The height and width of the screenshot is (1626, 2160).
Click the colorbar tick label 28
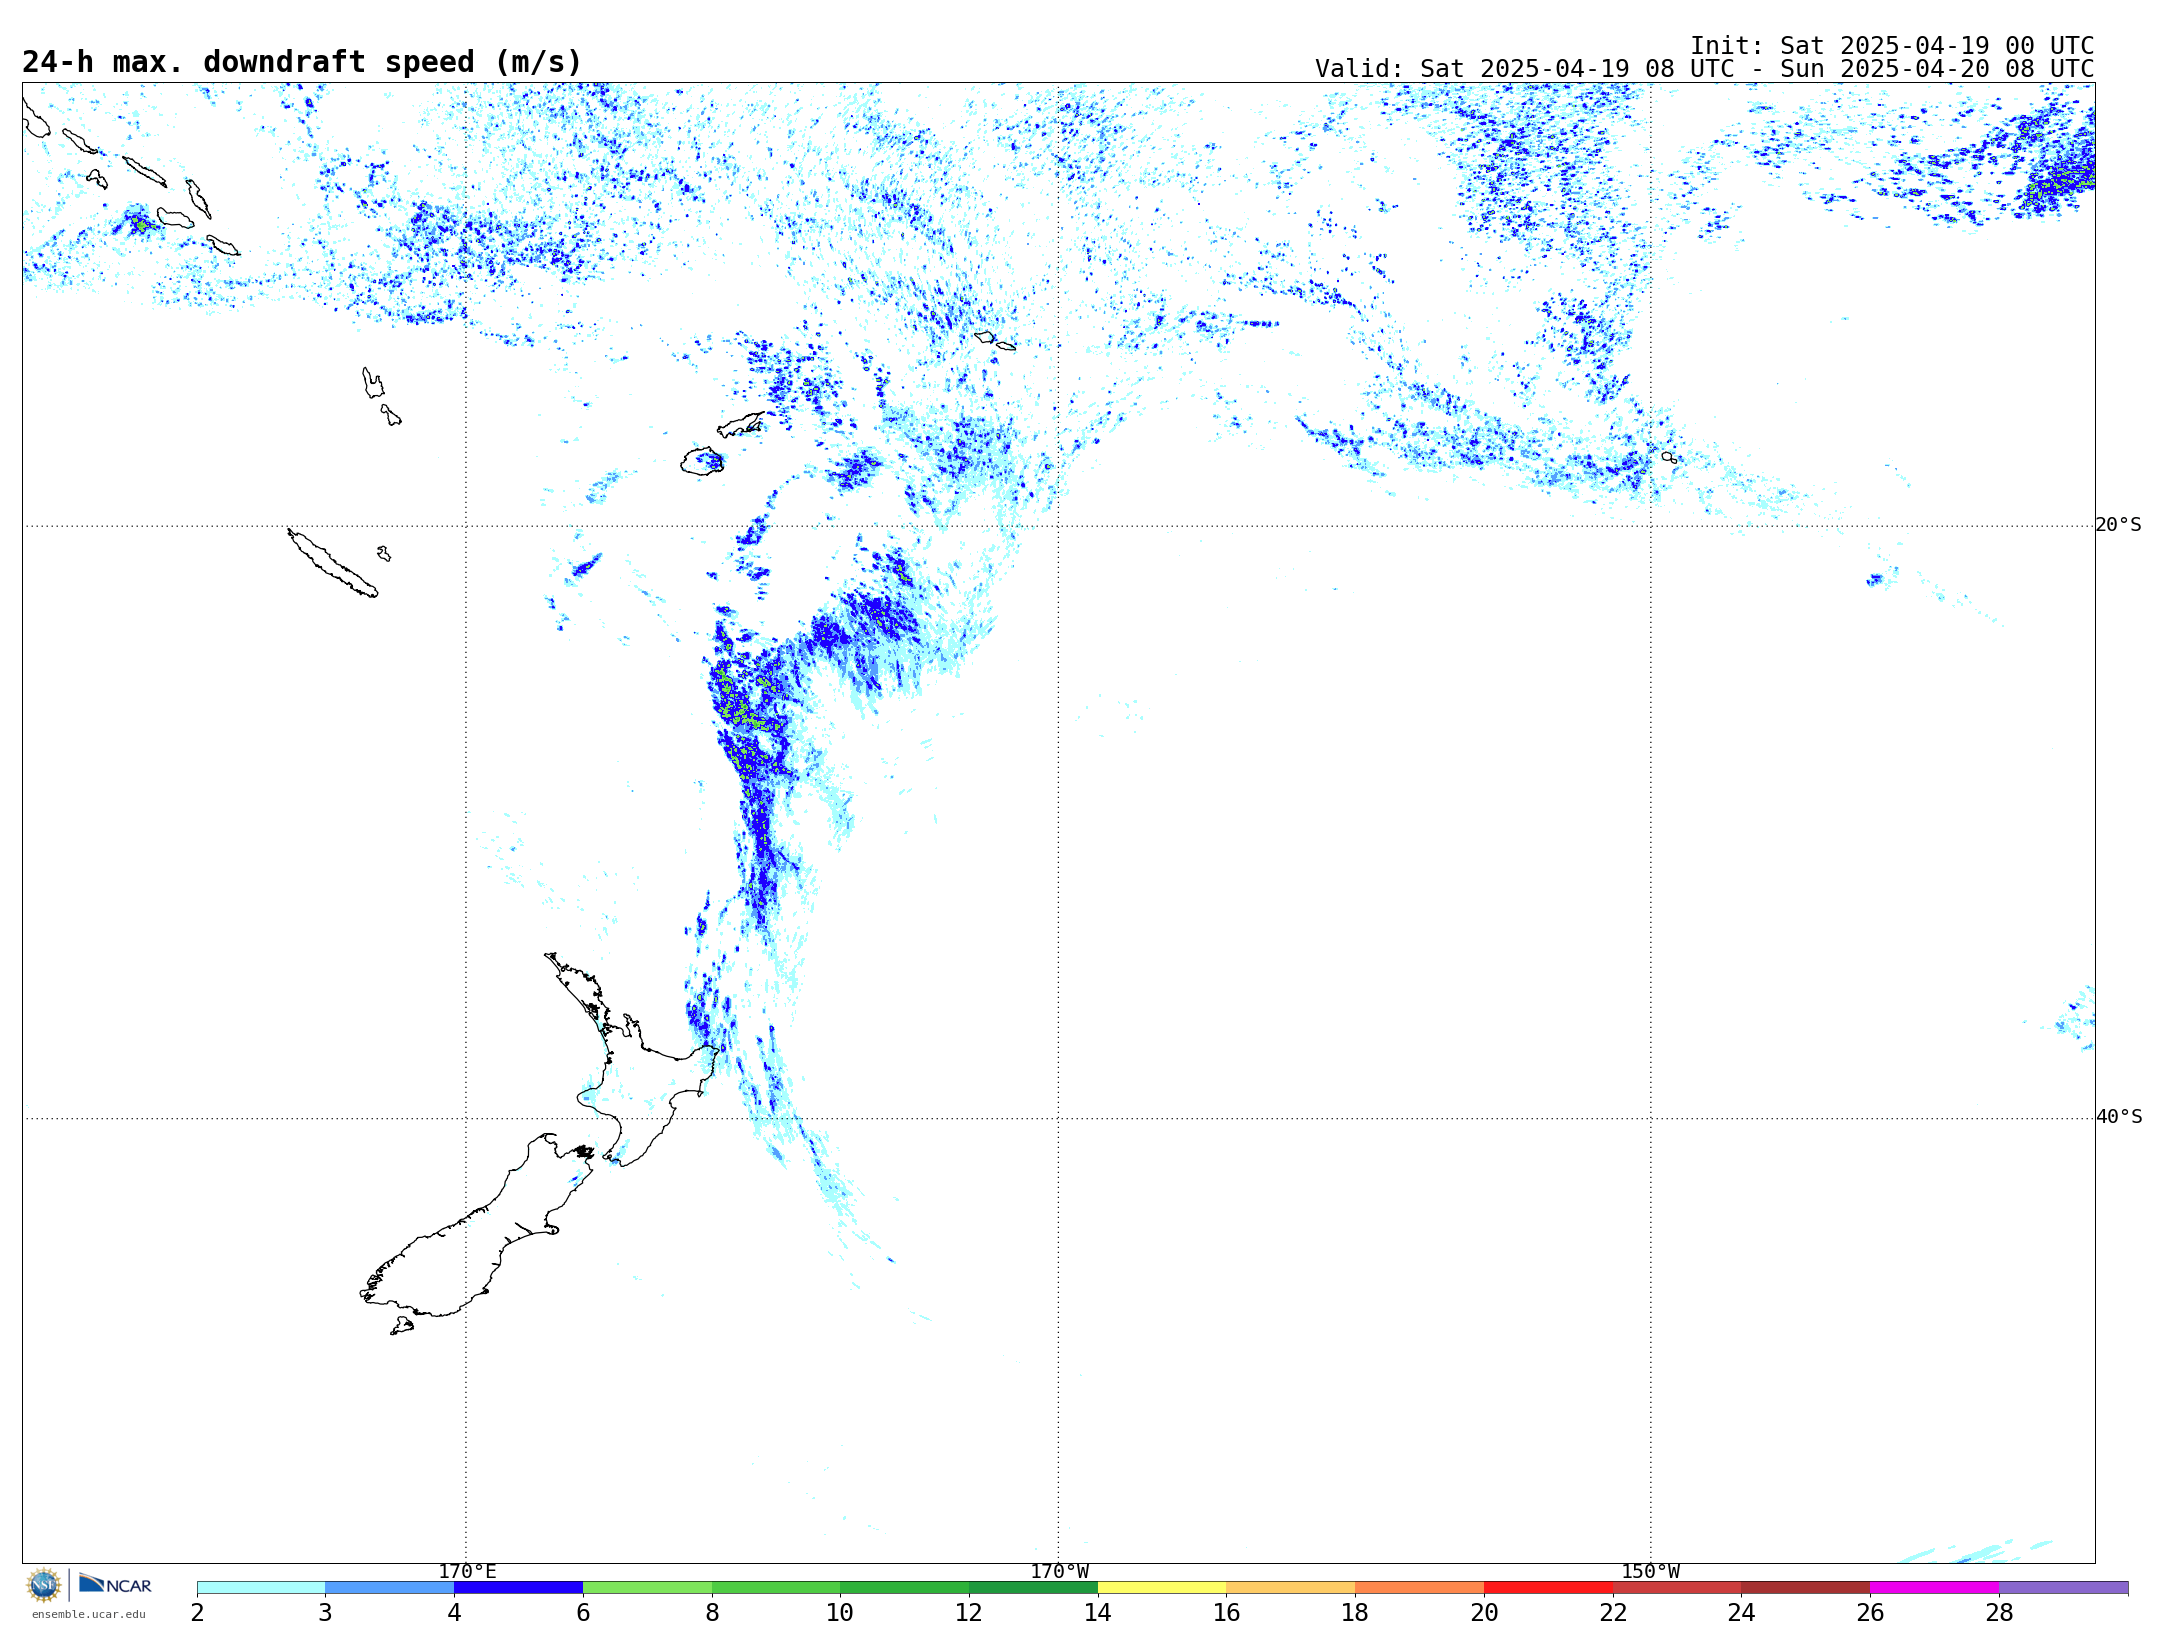tap(1999, 1612)
